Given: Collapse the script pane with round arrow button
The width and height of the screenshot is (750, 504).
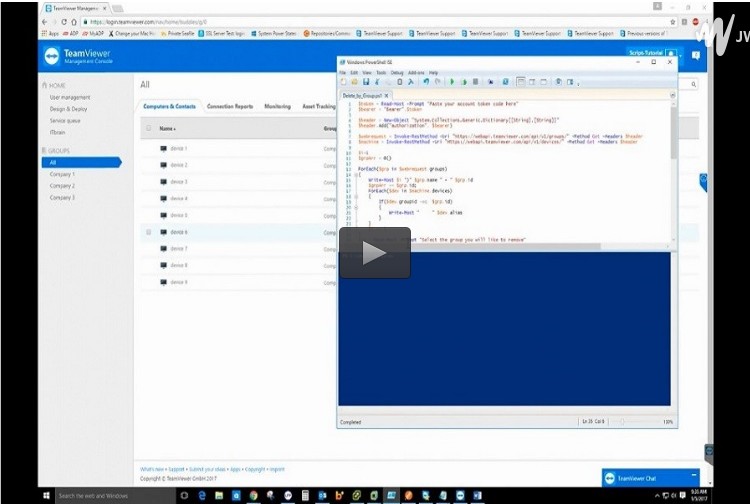Looking at the screenshot, I should pos(672,95).
